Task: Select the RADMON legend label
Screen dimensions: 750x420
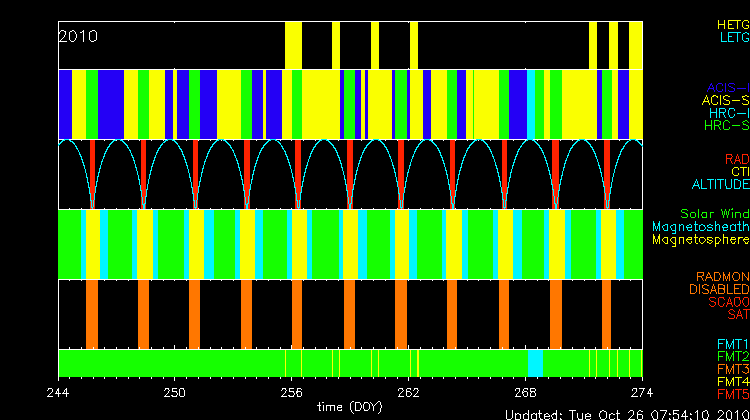Action: (x=721, y=276)
